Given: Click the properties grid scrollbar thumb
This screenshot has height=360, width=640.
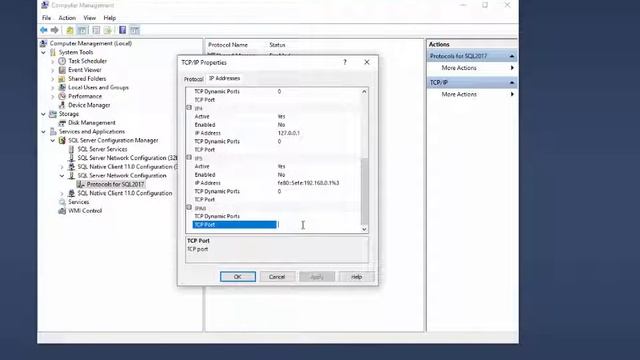Looking at the screenshot, I should 364,191.
